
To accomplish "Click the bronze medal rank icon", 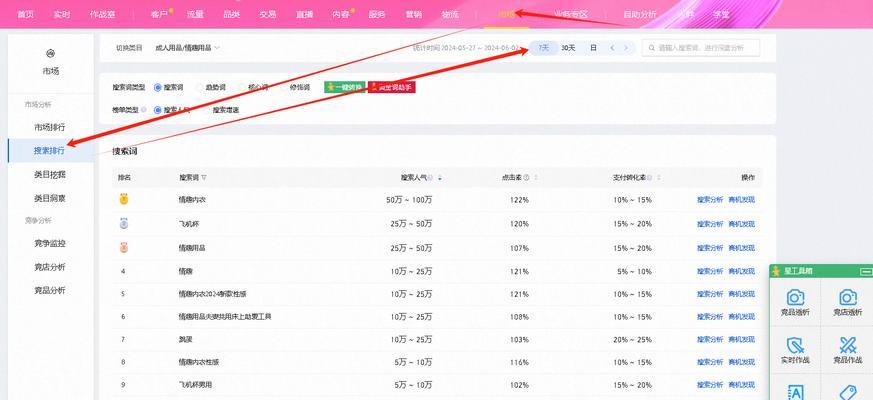I will coord(124,247).
